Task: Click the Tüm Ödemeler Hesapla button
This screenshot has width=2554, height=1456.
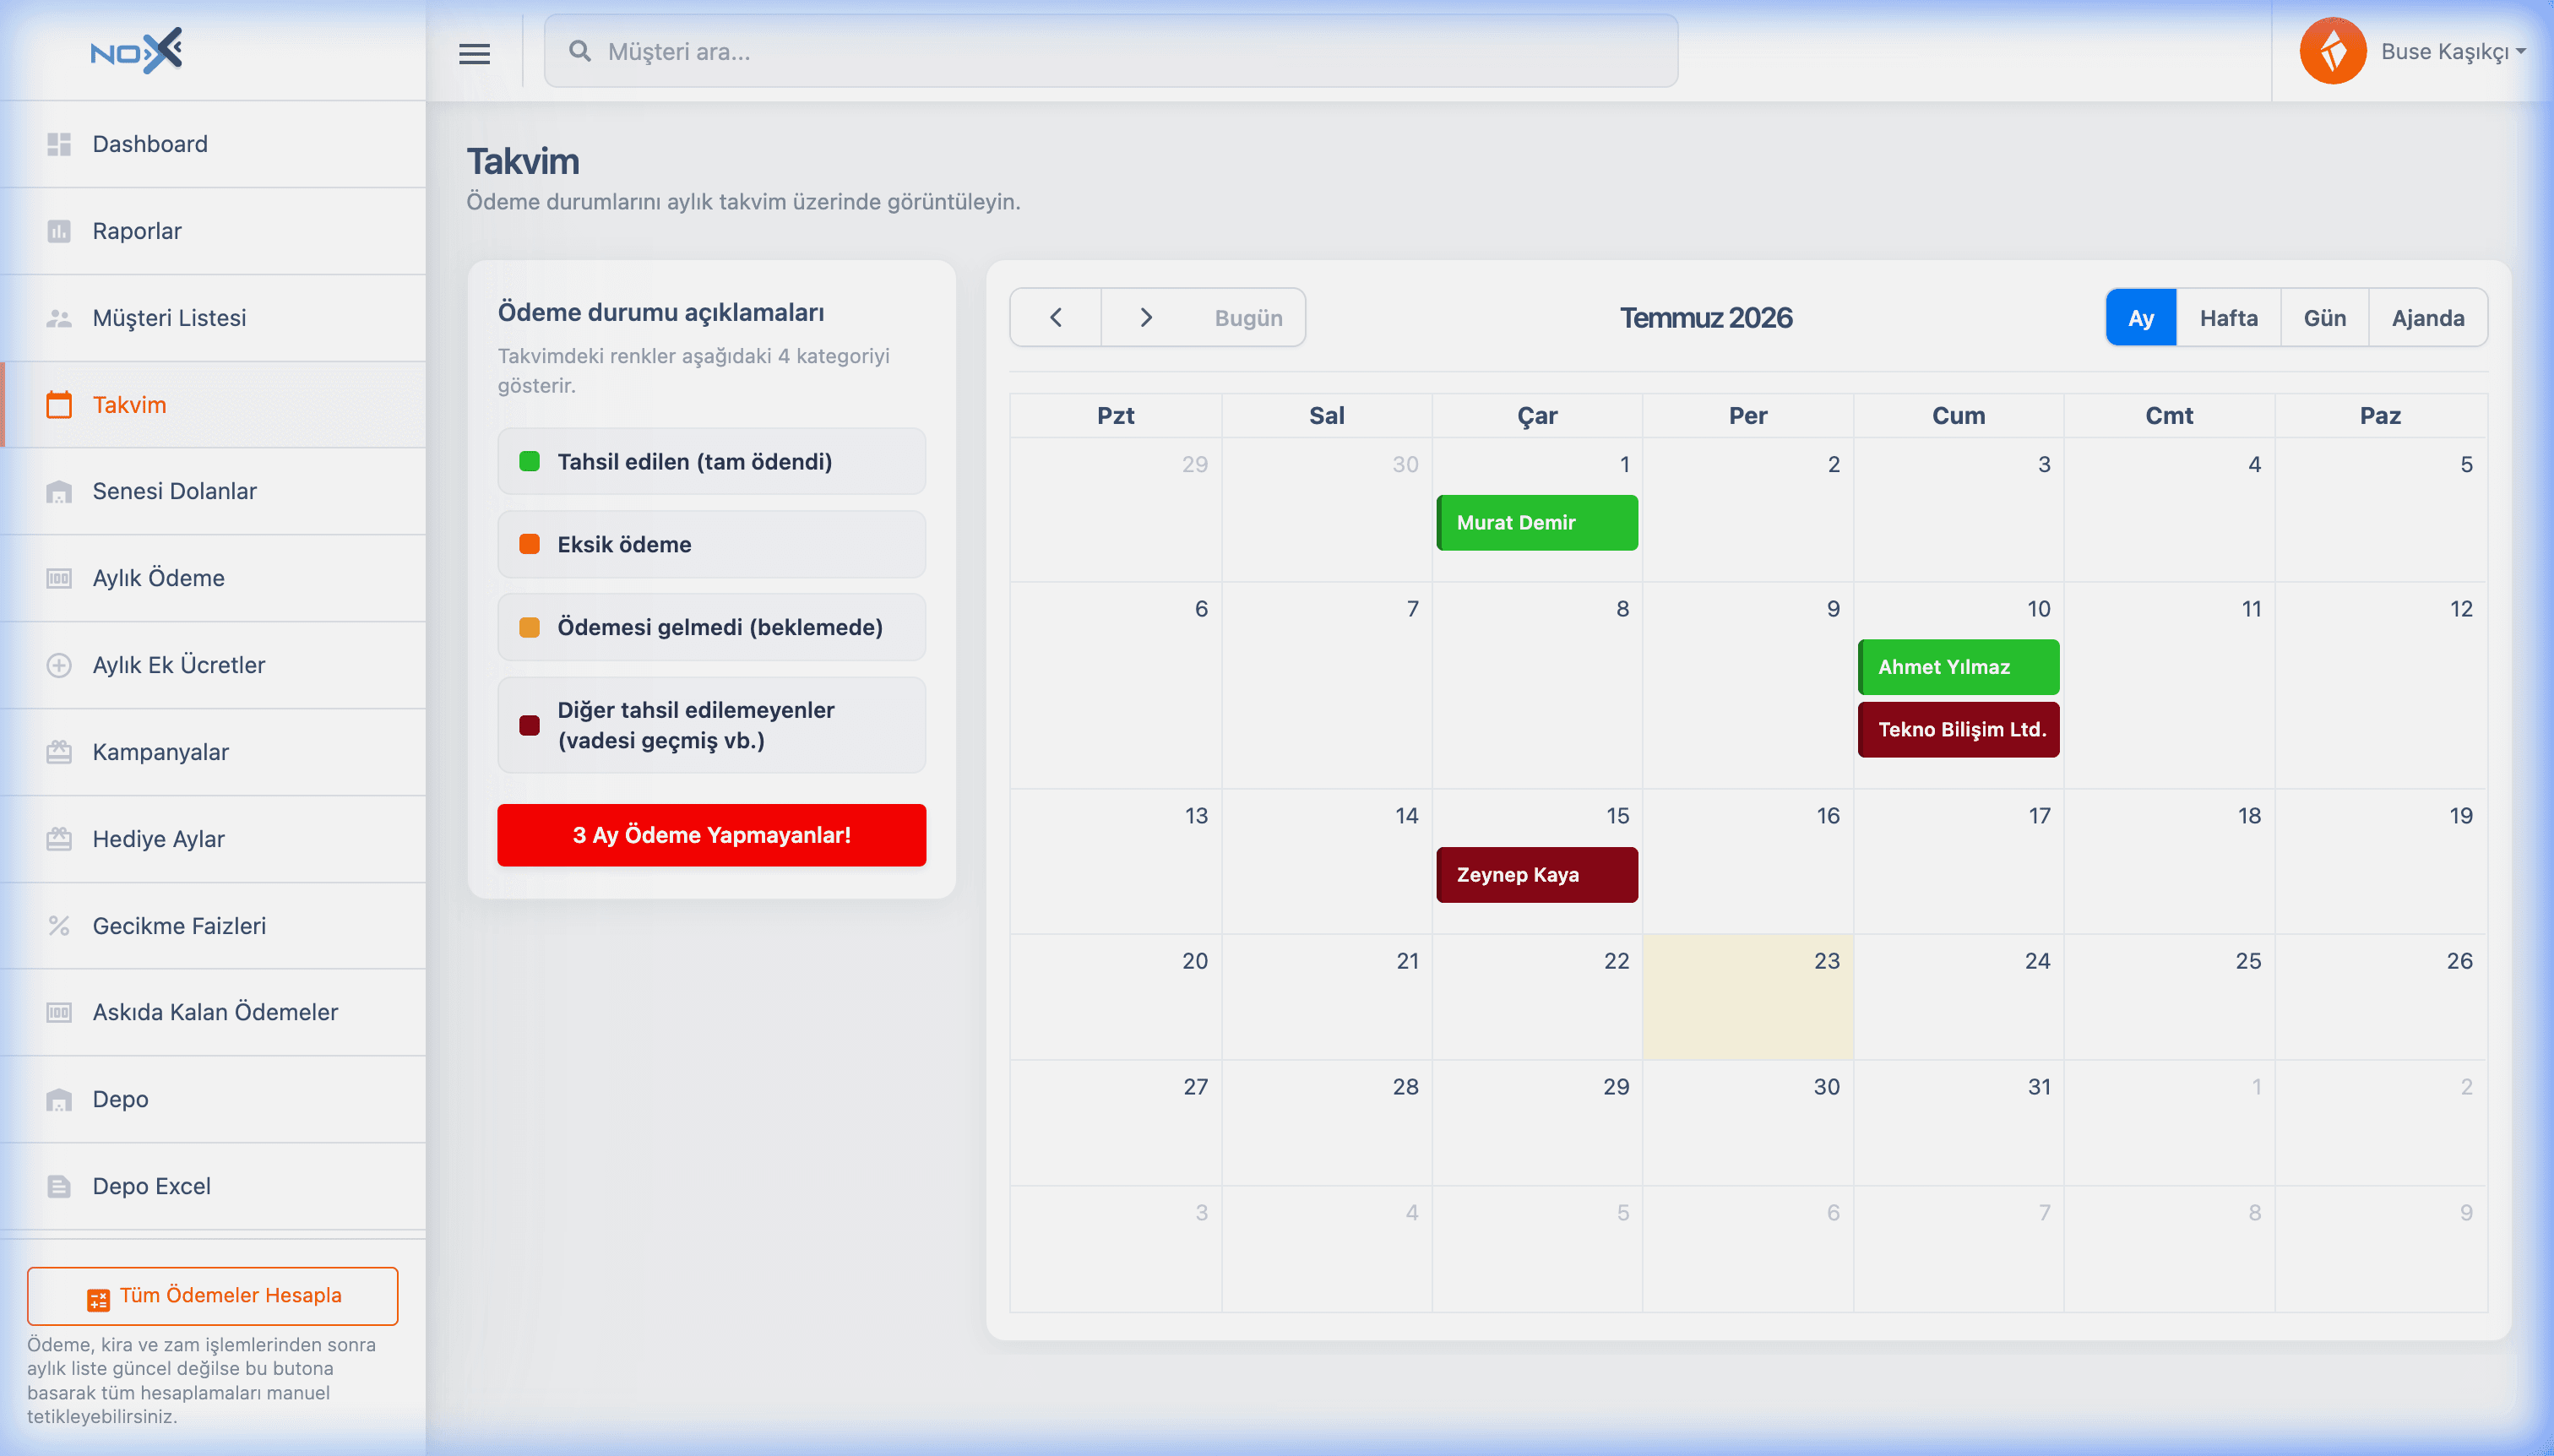Action: pyautogui.click(x=213, y=1296)
